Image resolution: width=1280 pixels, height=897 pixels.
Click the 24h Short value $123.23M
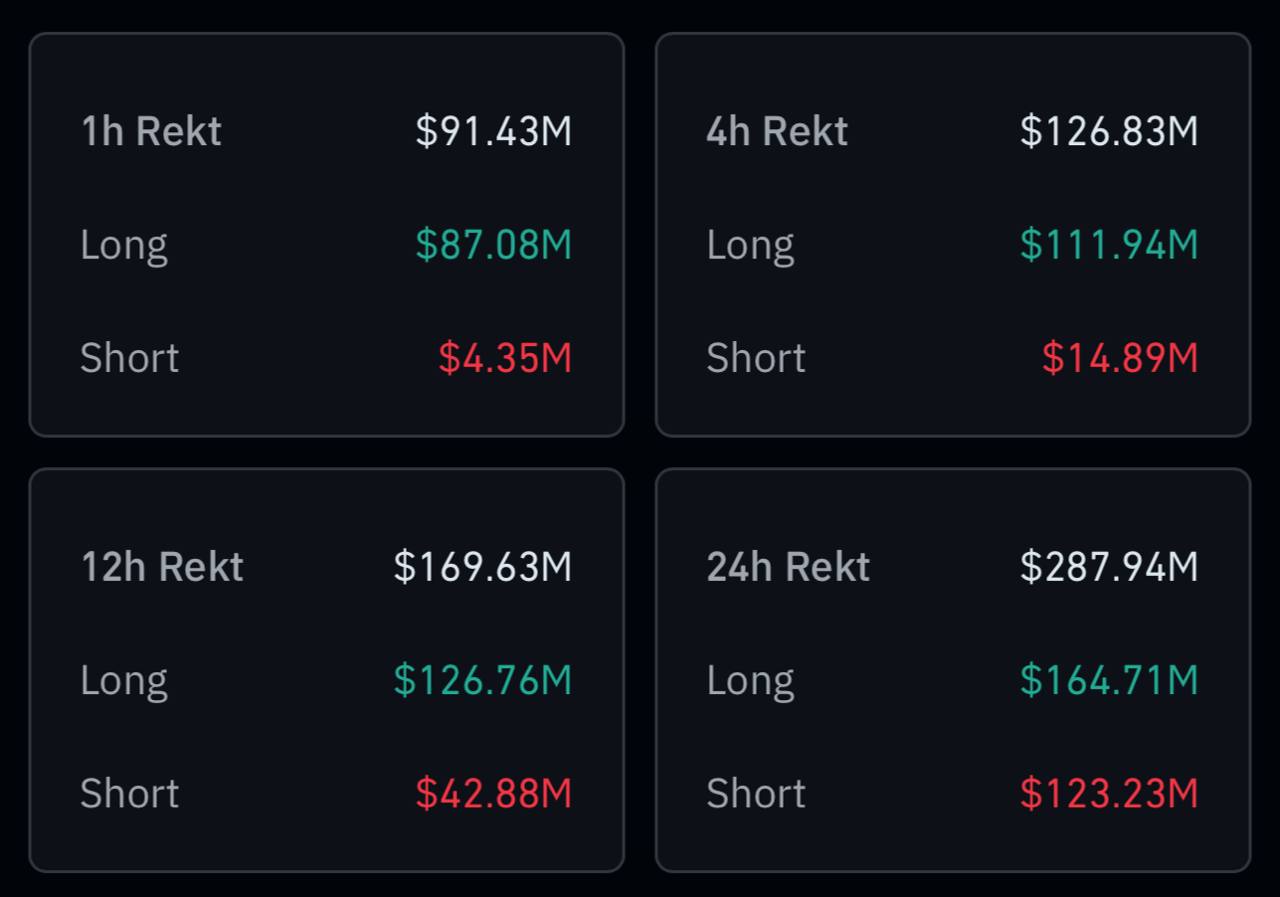(1108, 794)
